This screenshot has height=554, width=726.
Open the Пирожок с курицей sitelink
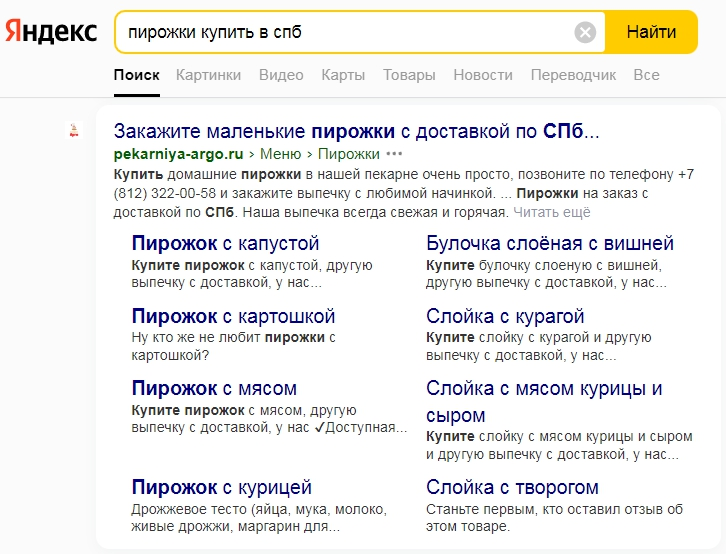221,488
